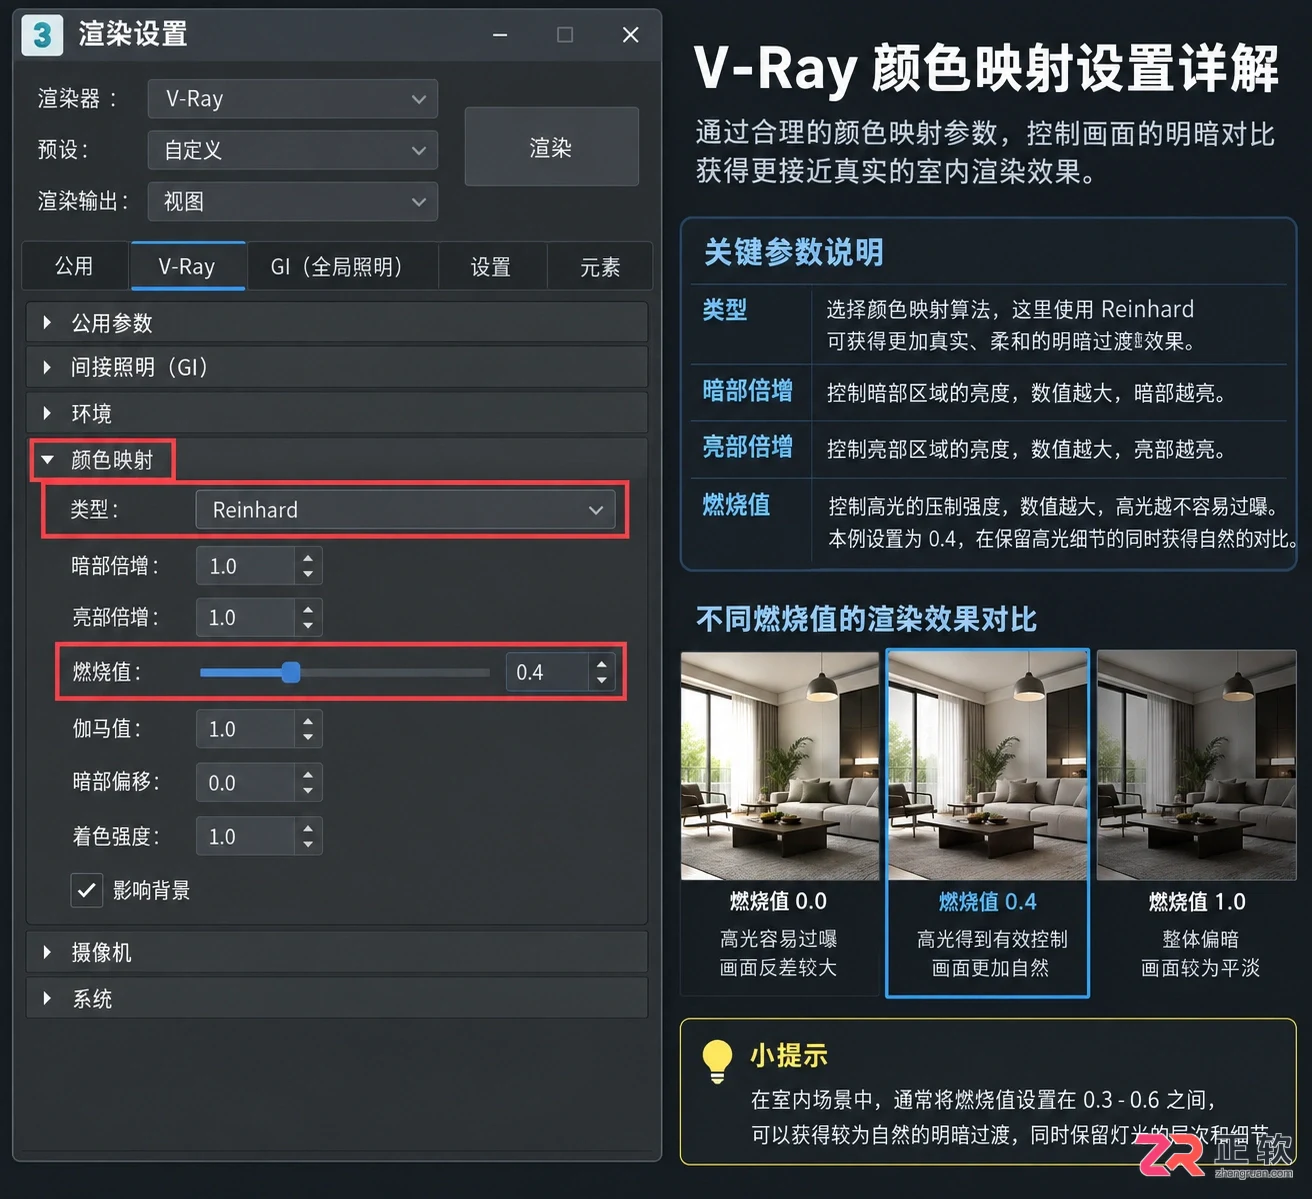Expand the 间接照明（GI）rollout
Viewport: 1312px width, 1199px height.
click(337, 367)
